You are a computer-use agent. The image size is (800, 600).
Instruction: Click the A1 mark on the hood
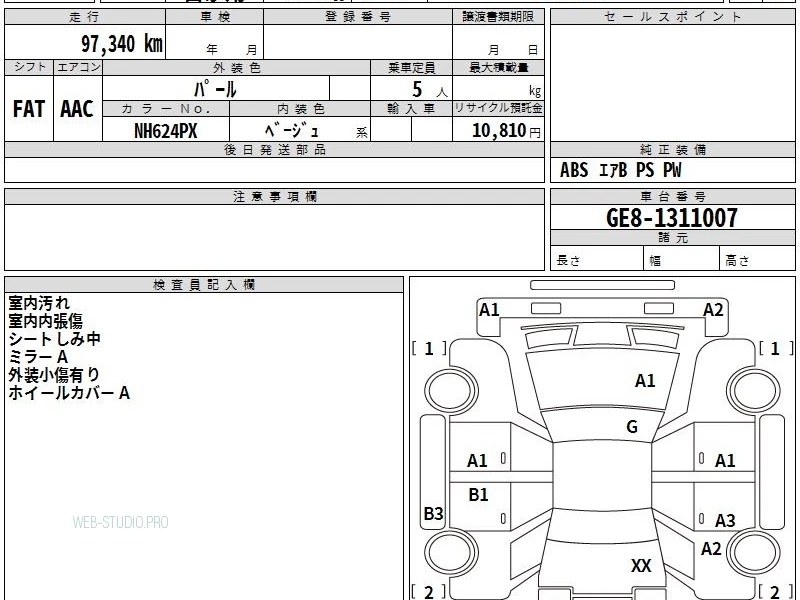(645, 381)
